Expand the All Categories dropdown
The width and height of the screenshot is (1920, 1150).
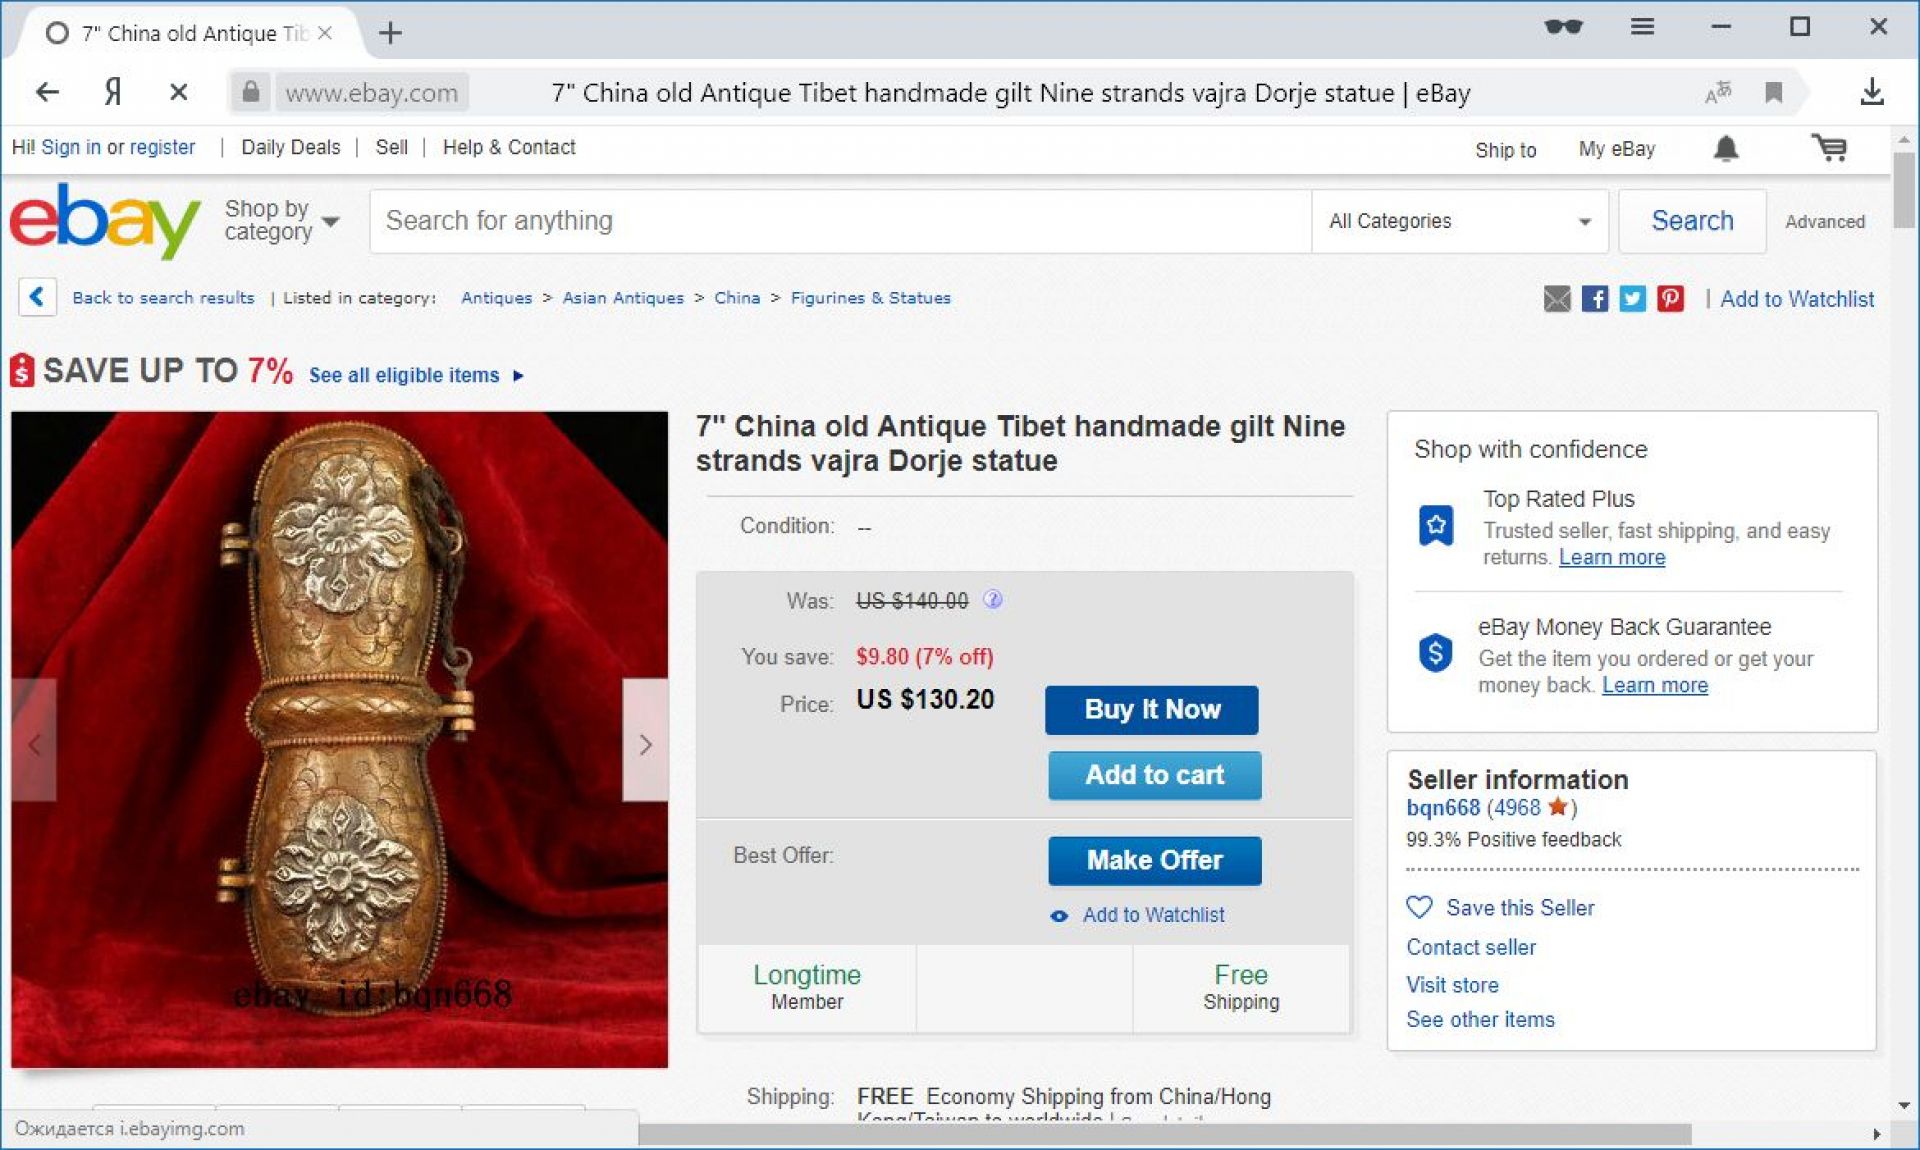click(1459, 221)
